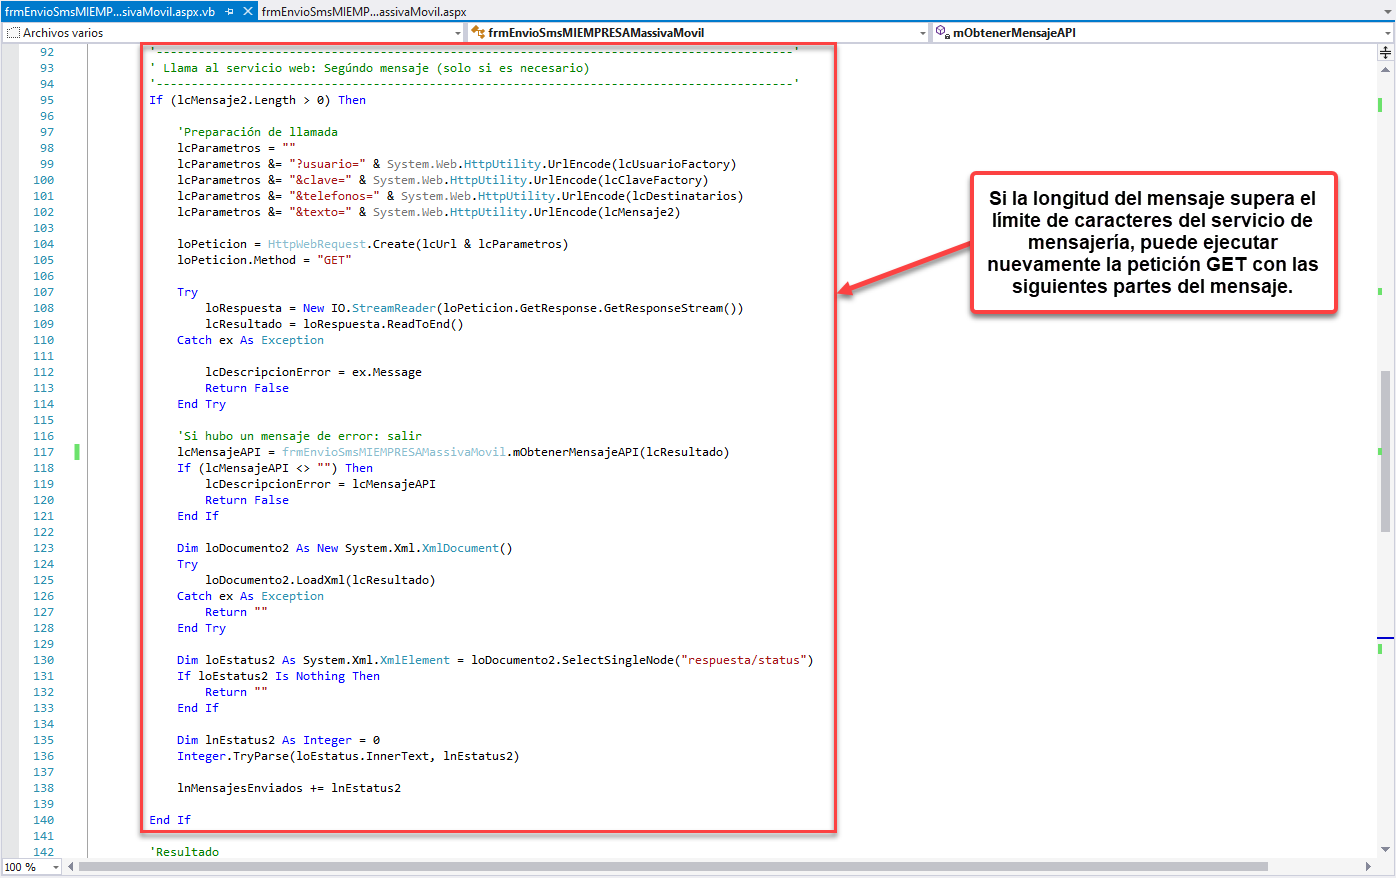The height and width of the screenshot is (878, 1396).
Task: Click the horizontal scrollbar thumb
Action: coord(672,867)
